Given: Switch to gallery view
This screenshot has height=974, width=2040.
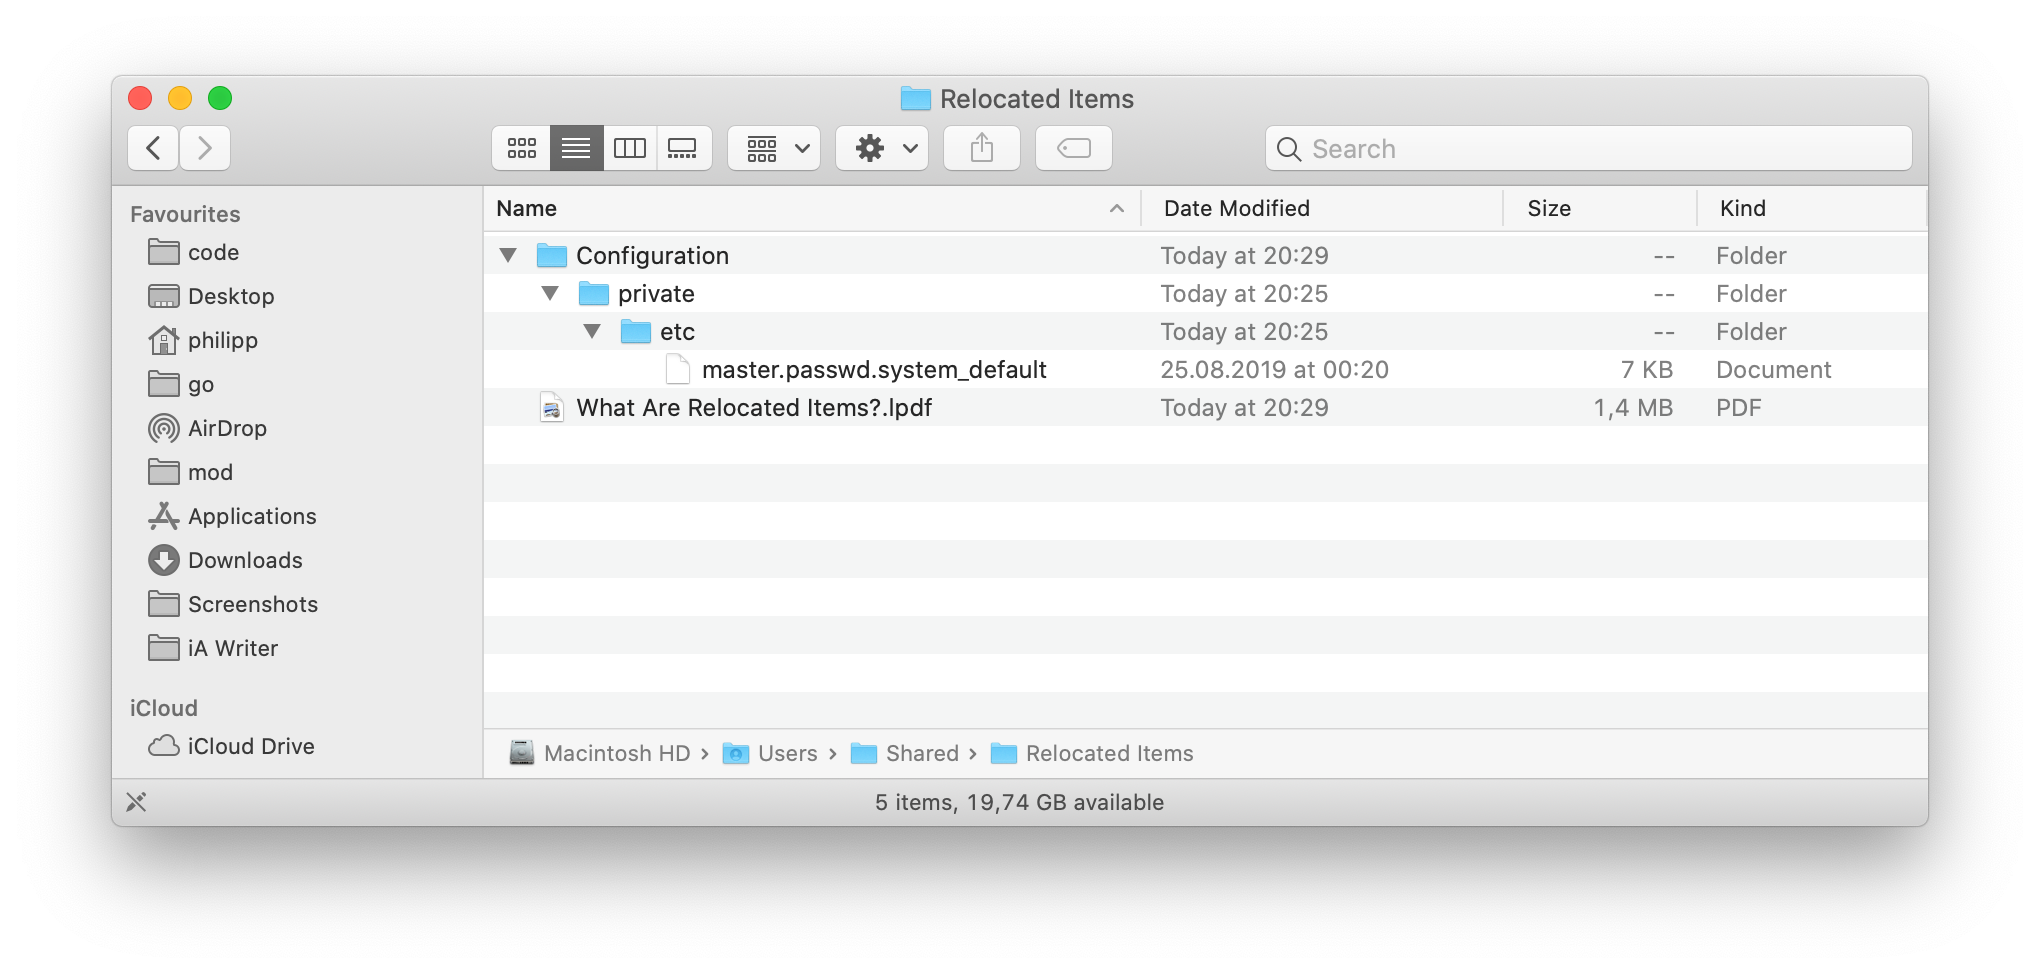Looking at the screenshot, I should point(683,148).
